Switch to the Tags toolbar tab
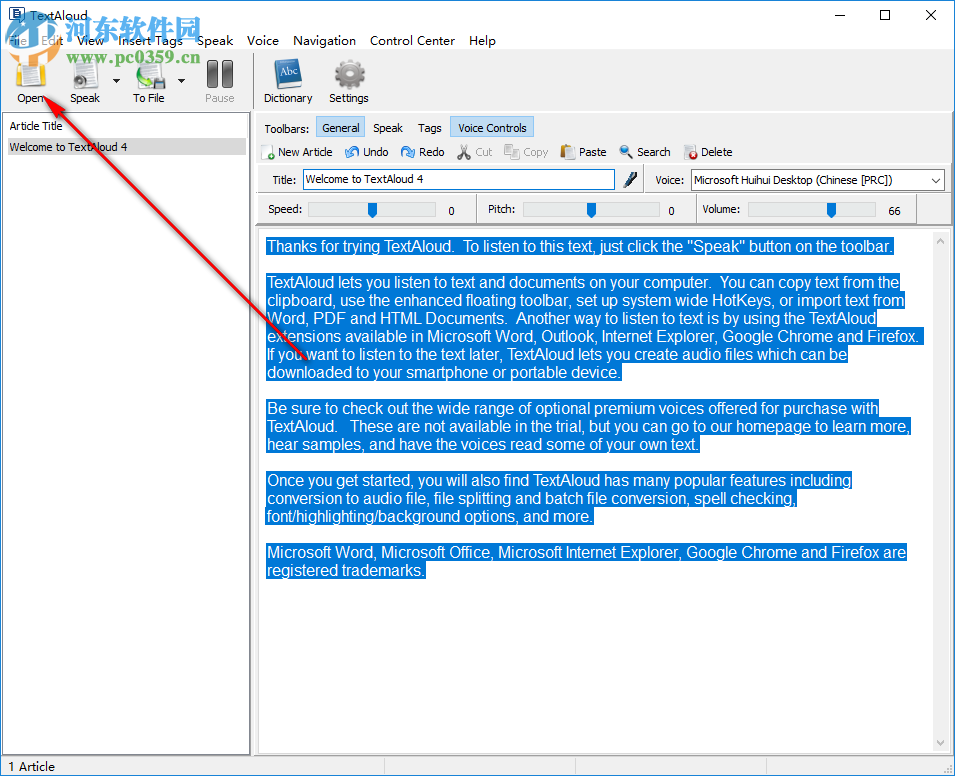Image resolution: width=955 pixels, height=776 pixels. (x=429, y=127)
